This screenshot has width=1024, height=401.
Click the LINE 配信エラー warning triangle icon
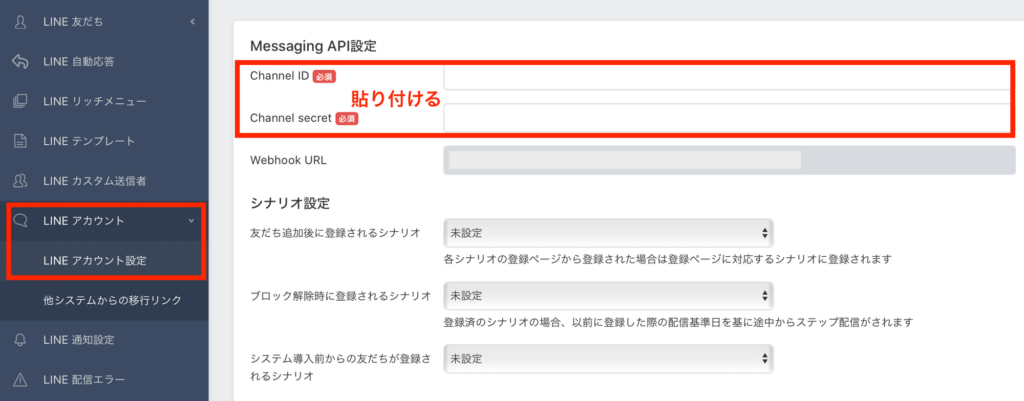pyautogui.click(x=20, y=379)
